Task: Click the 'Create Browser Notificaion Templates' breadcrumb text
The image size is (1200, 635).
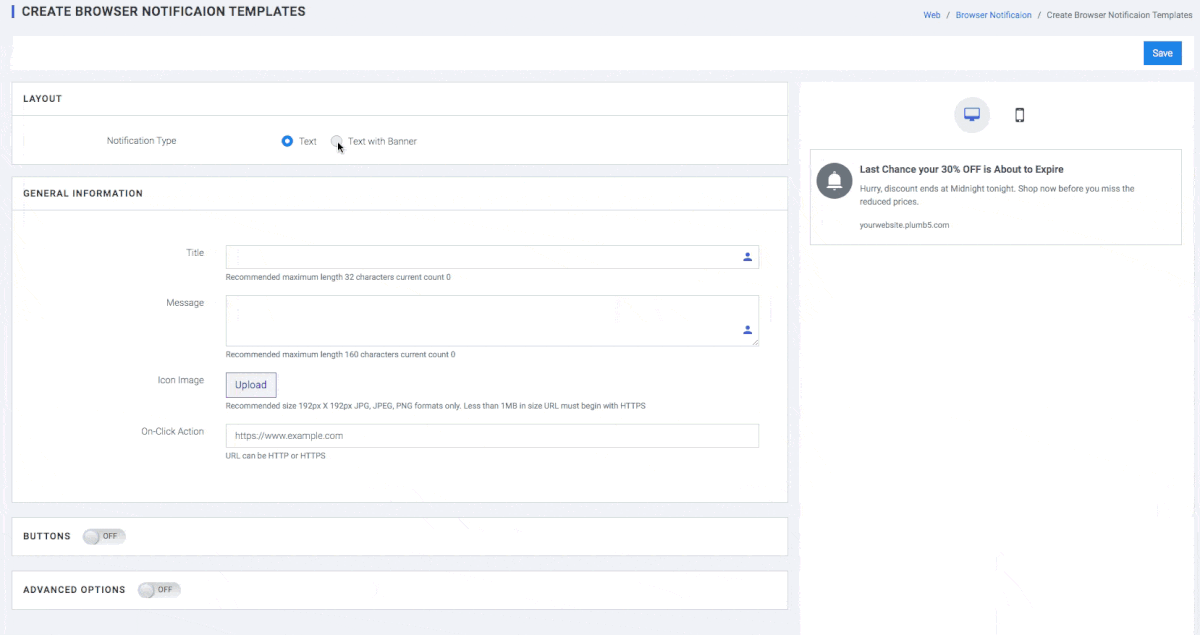Action: tap(1119, 15)
